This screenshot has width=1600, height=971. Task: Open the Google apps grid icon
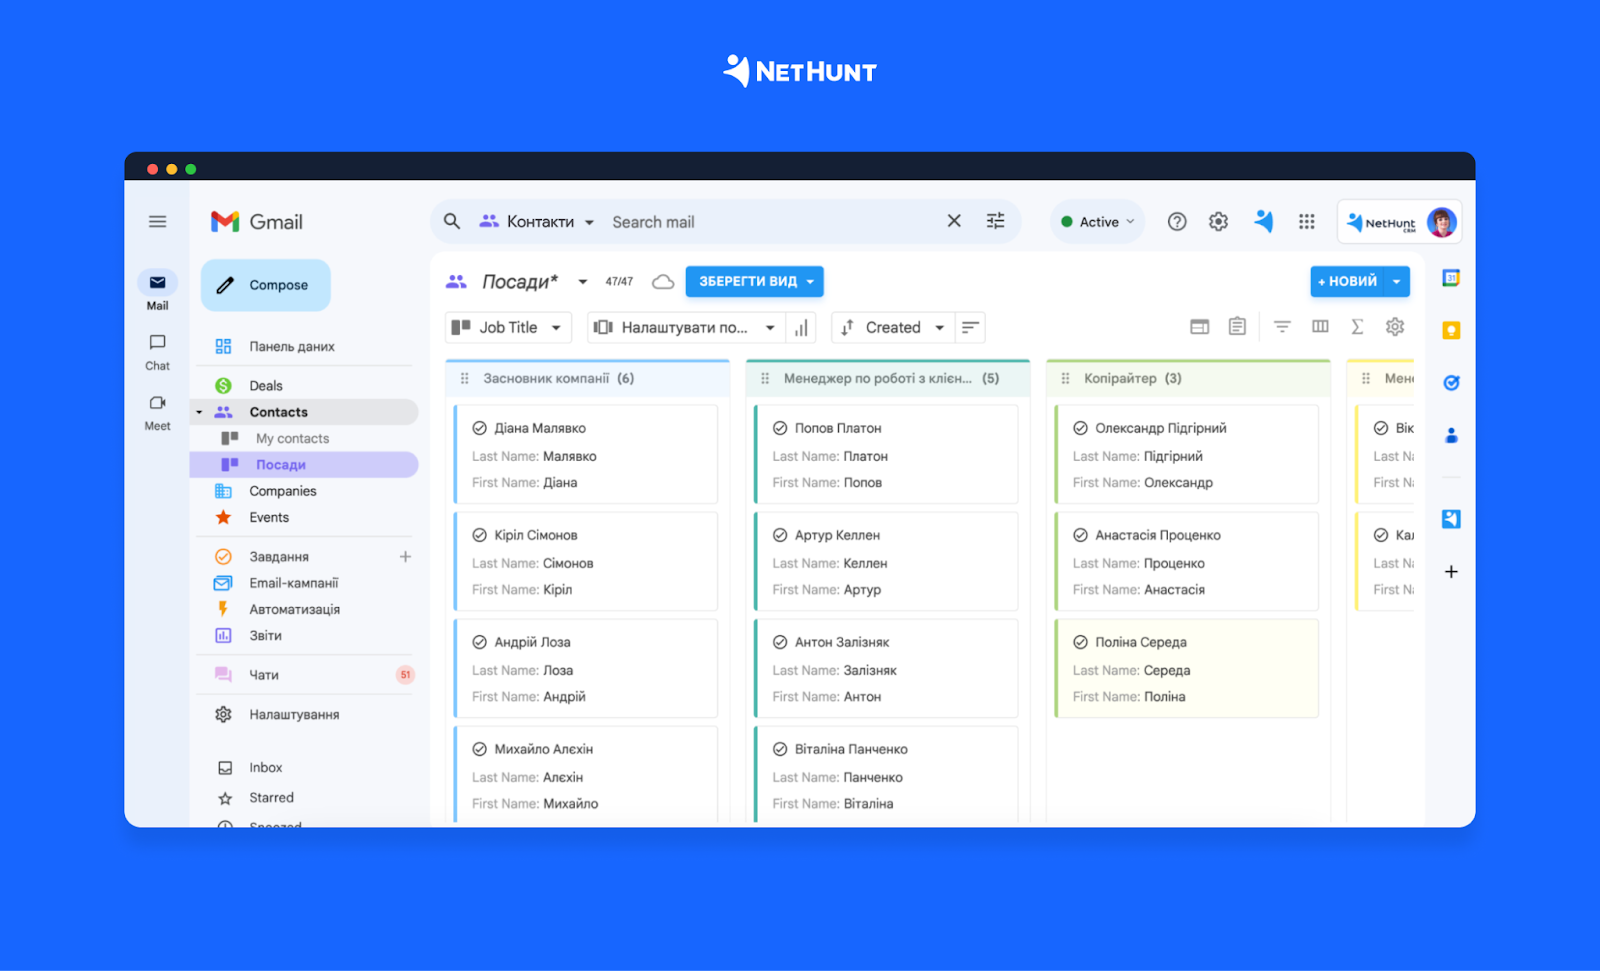tap(1306, 222)
